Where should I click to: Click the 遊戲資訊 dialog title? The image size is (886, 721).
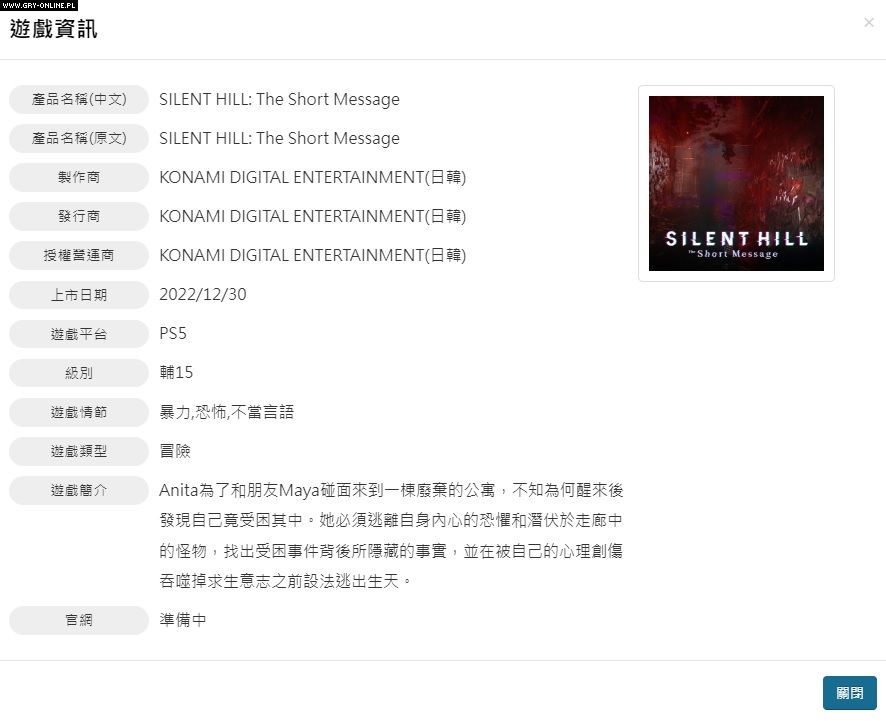tap(54, 29)
